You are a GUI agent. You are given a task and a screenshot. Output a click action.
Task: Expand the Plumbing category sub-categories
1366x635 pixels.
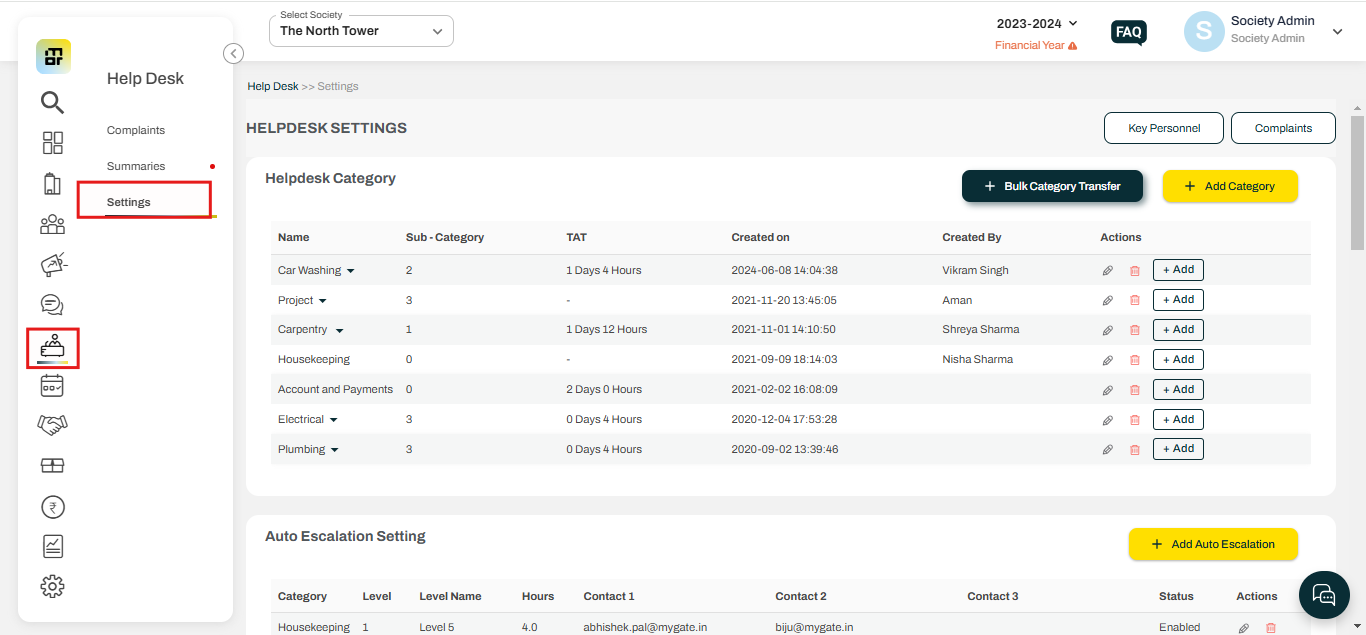click(x=335, y=450)
